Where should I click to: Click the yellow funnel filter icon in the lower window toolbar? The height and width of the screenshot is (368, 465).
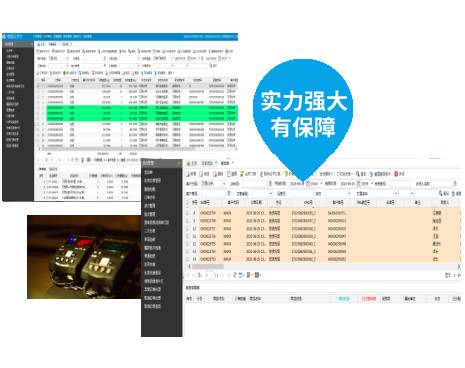coord(242,174)
